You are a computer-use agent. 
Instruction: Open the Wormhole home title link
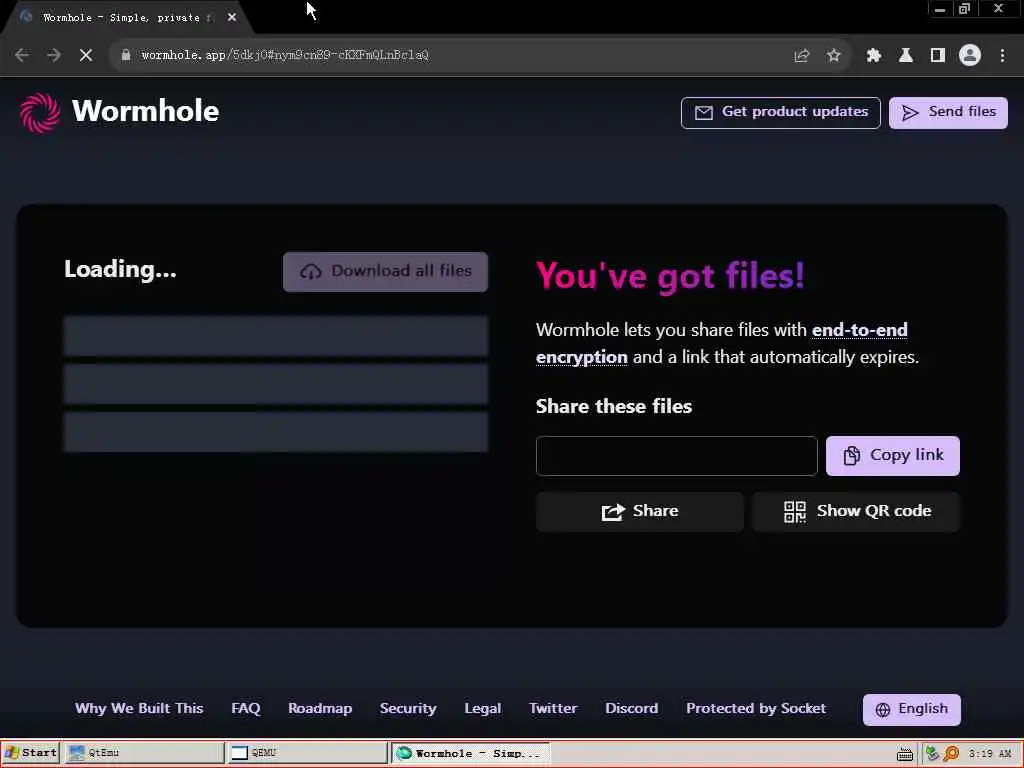(x=145, y=111)
